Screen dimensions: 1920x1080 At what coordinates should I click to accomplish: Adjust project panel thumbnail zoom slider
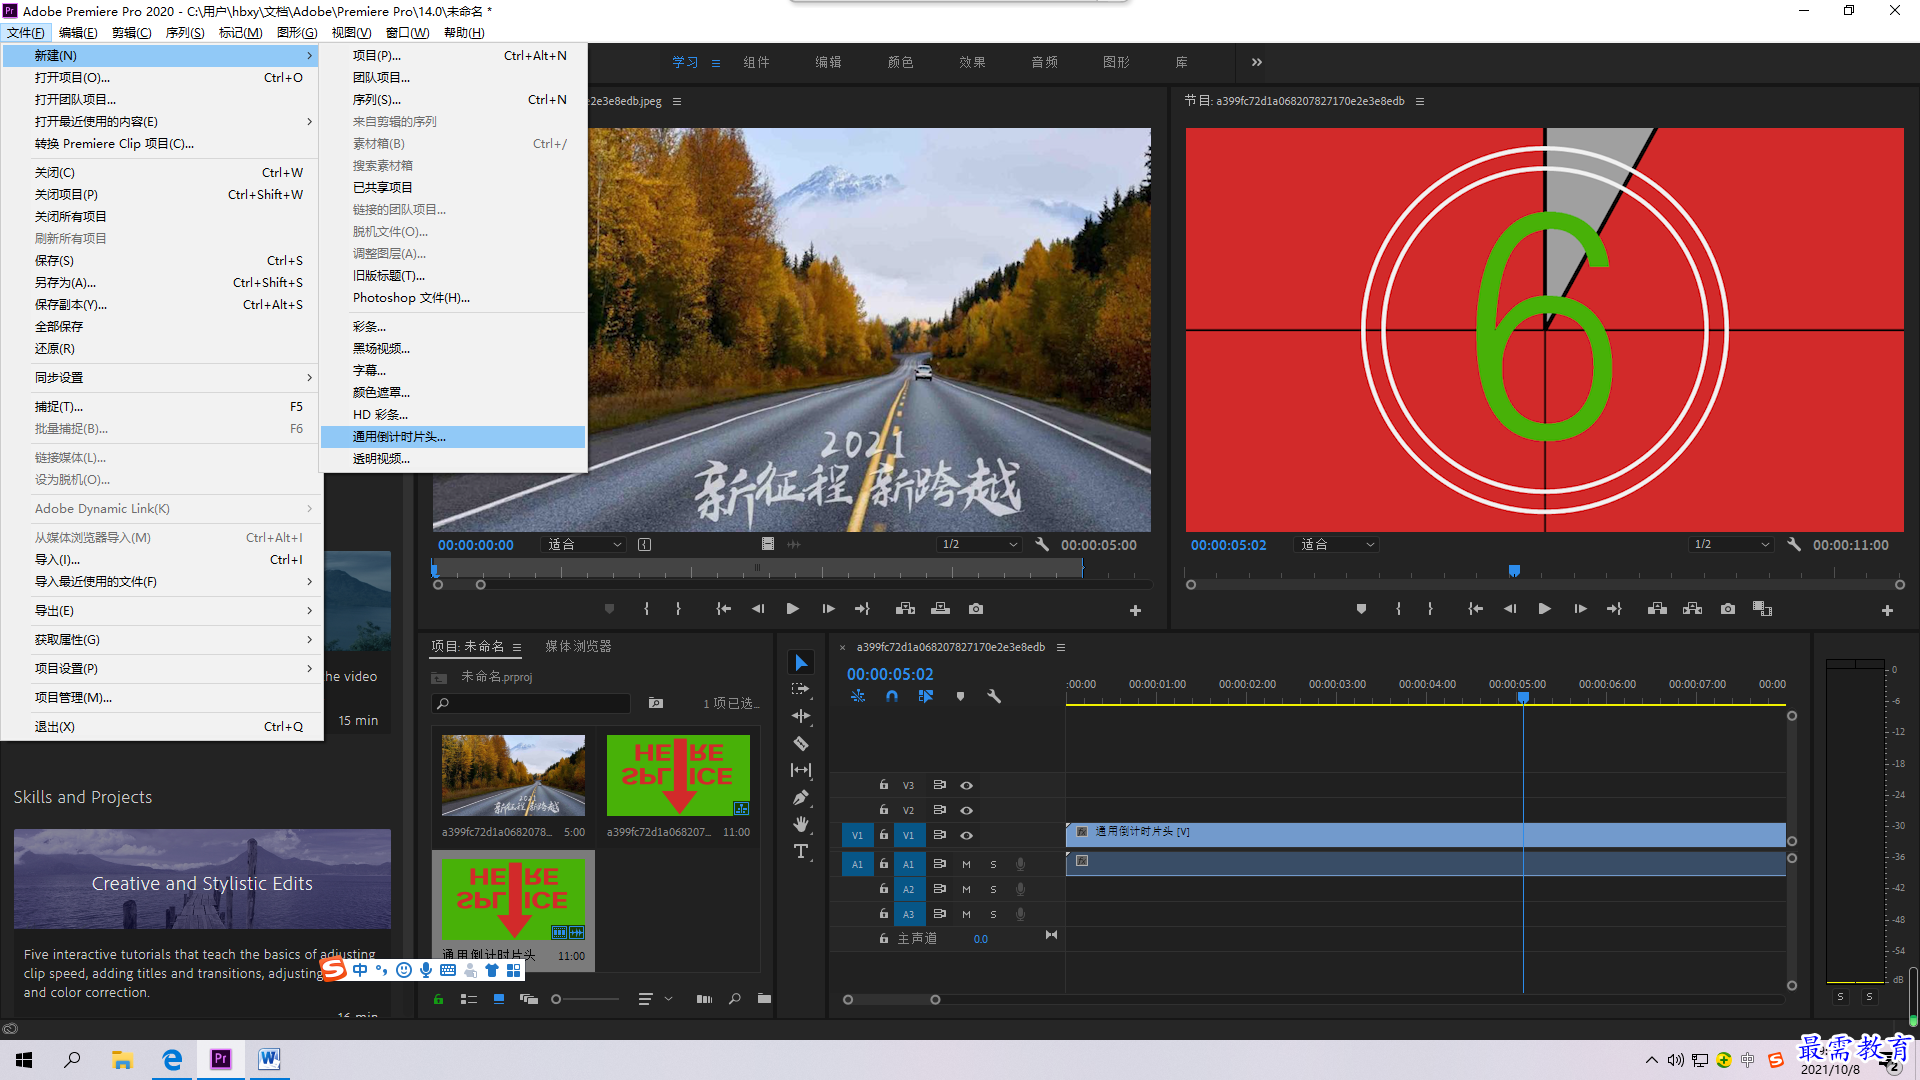click(556, 999)
